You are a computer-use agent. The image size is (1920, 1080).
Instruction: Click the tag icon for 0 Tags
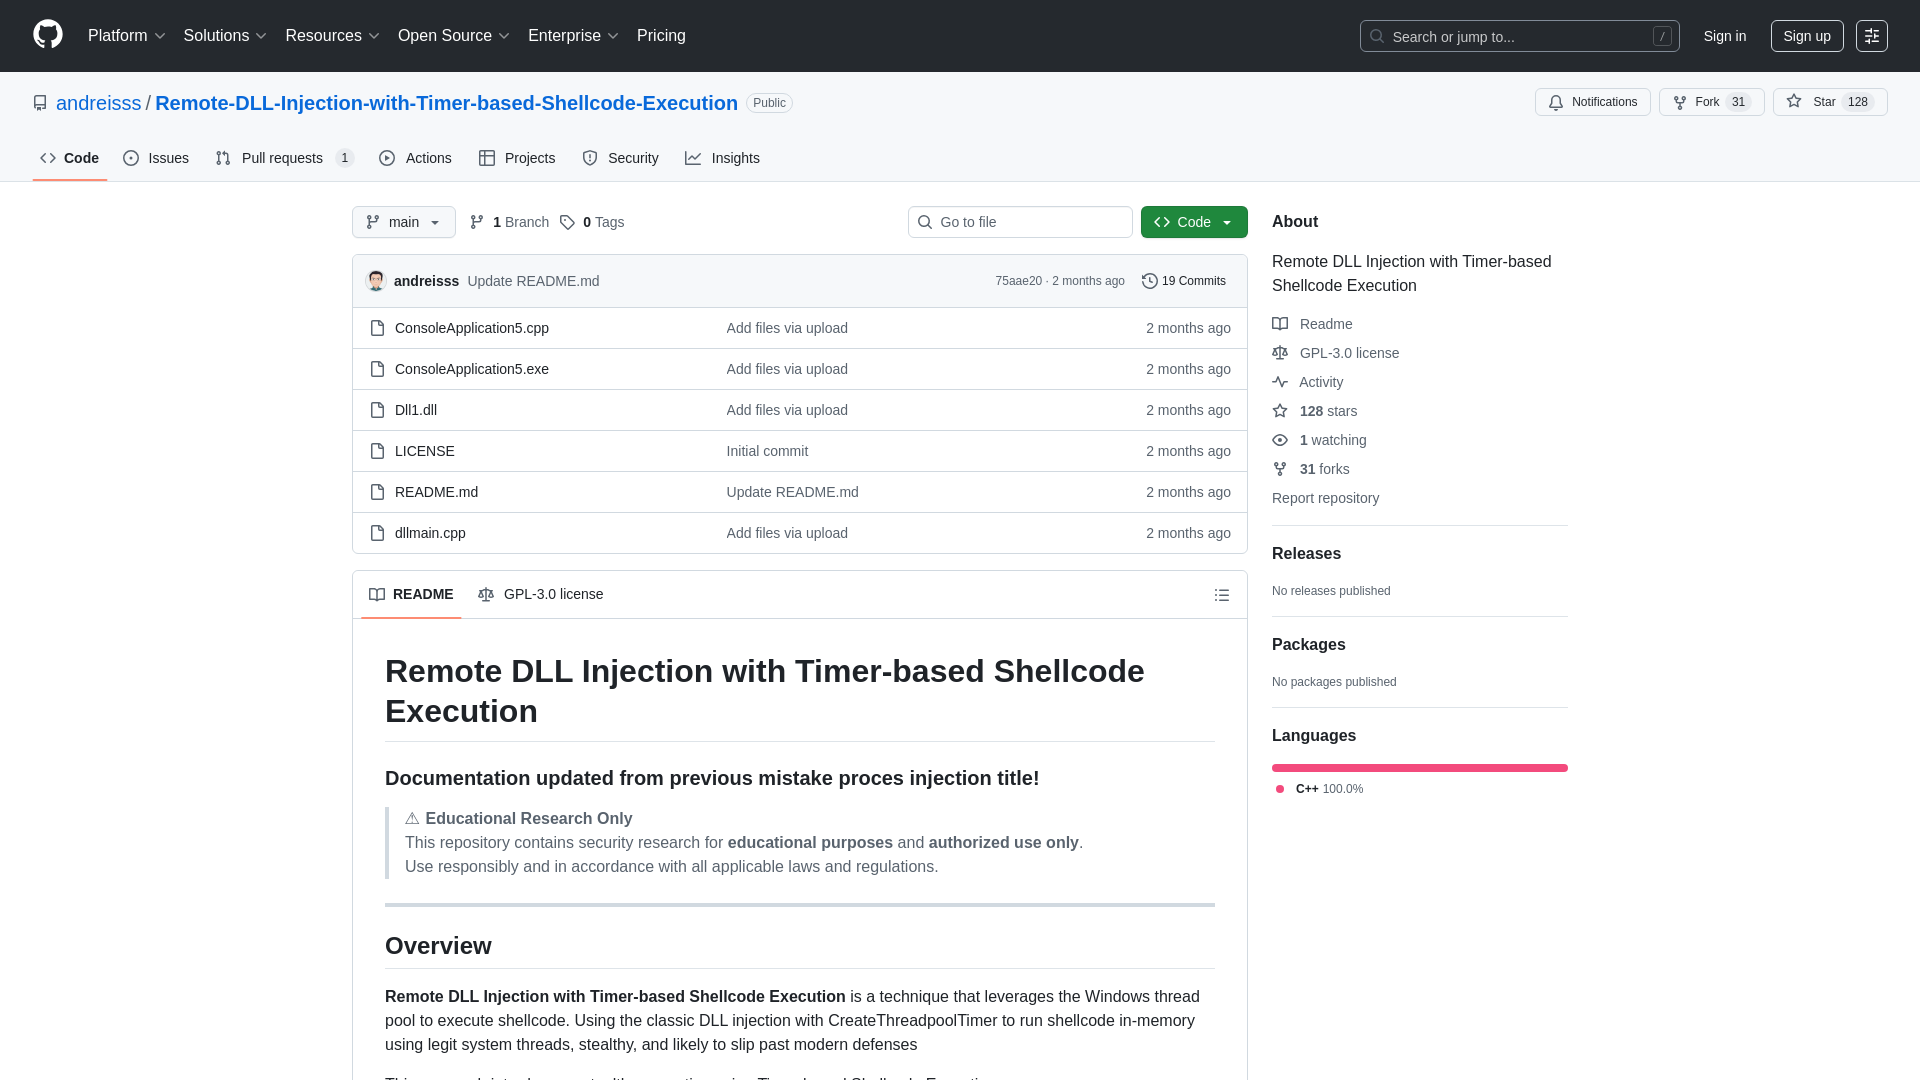[x=567, y=222]
